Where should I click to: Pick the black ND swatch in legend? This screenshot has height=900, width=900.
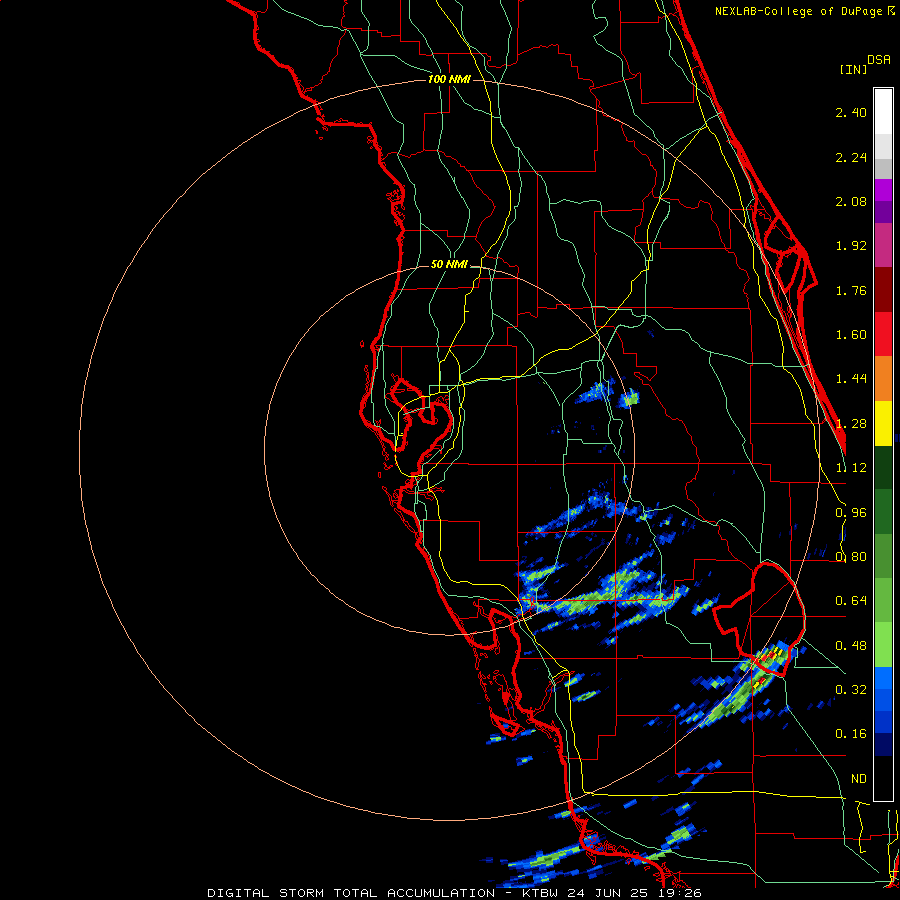(x=883, y=778)
